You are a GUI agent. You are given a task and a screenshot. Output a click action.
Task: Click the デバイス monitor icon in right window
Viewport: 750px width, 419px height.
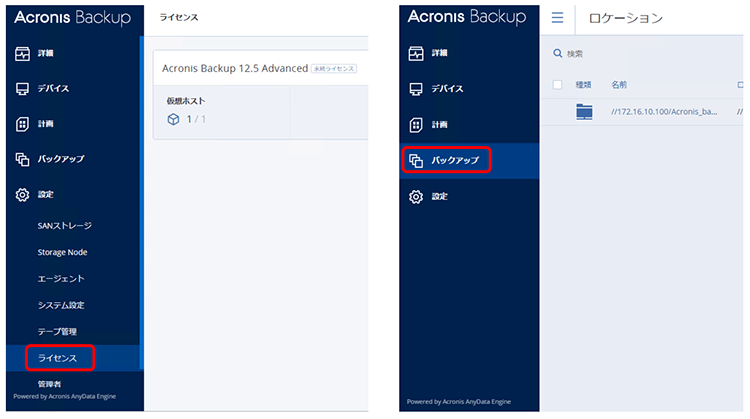[416, 89]
